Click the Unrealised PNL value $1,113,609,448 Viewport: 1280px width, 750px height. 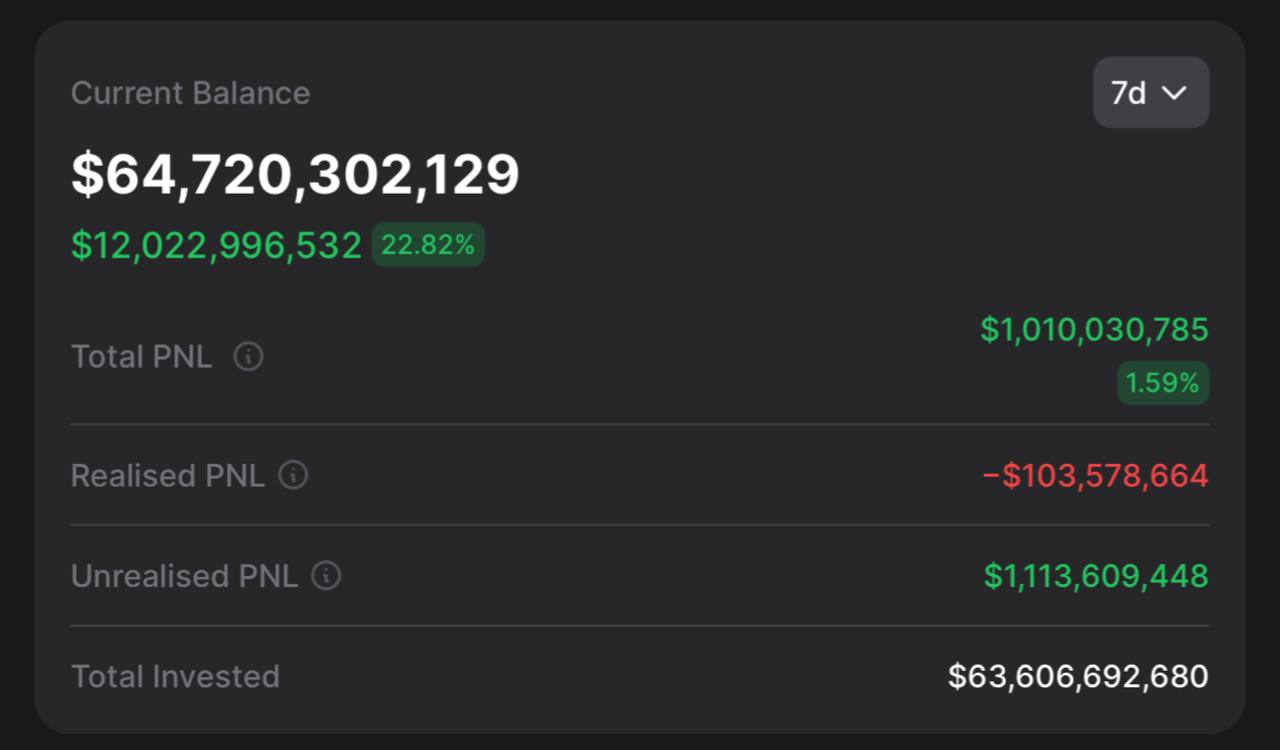tap(1096, 576)
